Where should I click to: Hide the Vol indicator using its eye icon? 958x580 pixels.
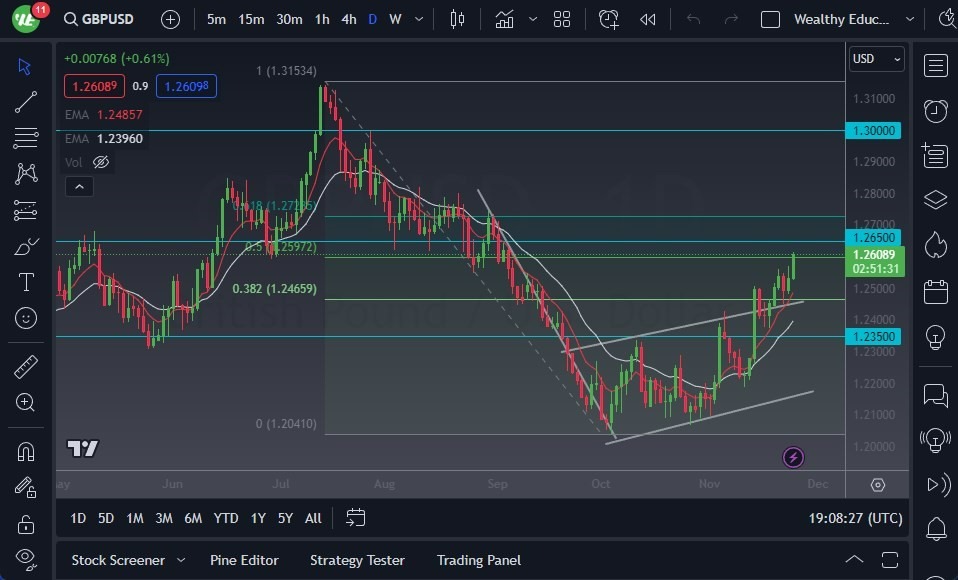100,161
